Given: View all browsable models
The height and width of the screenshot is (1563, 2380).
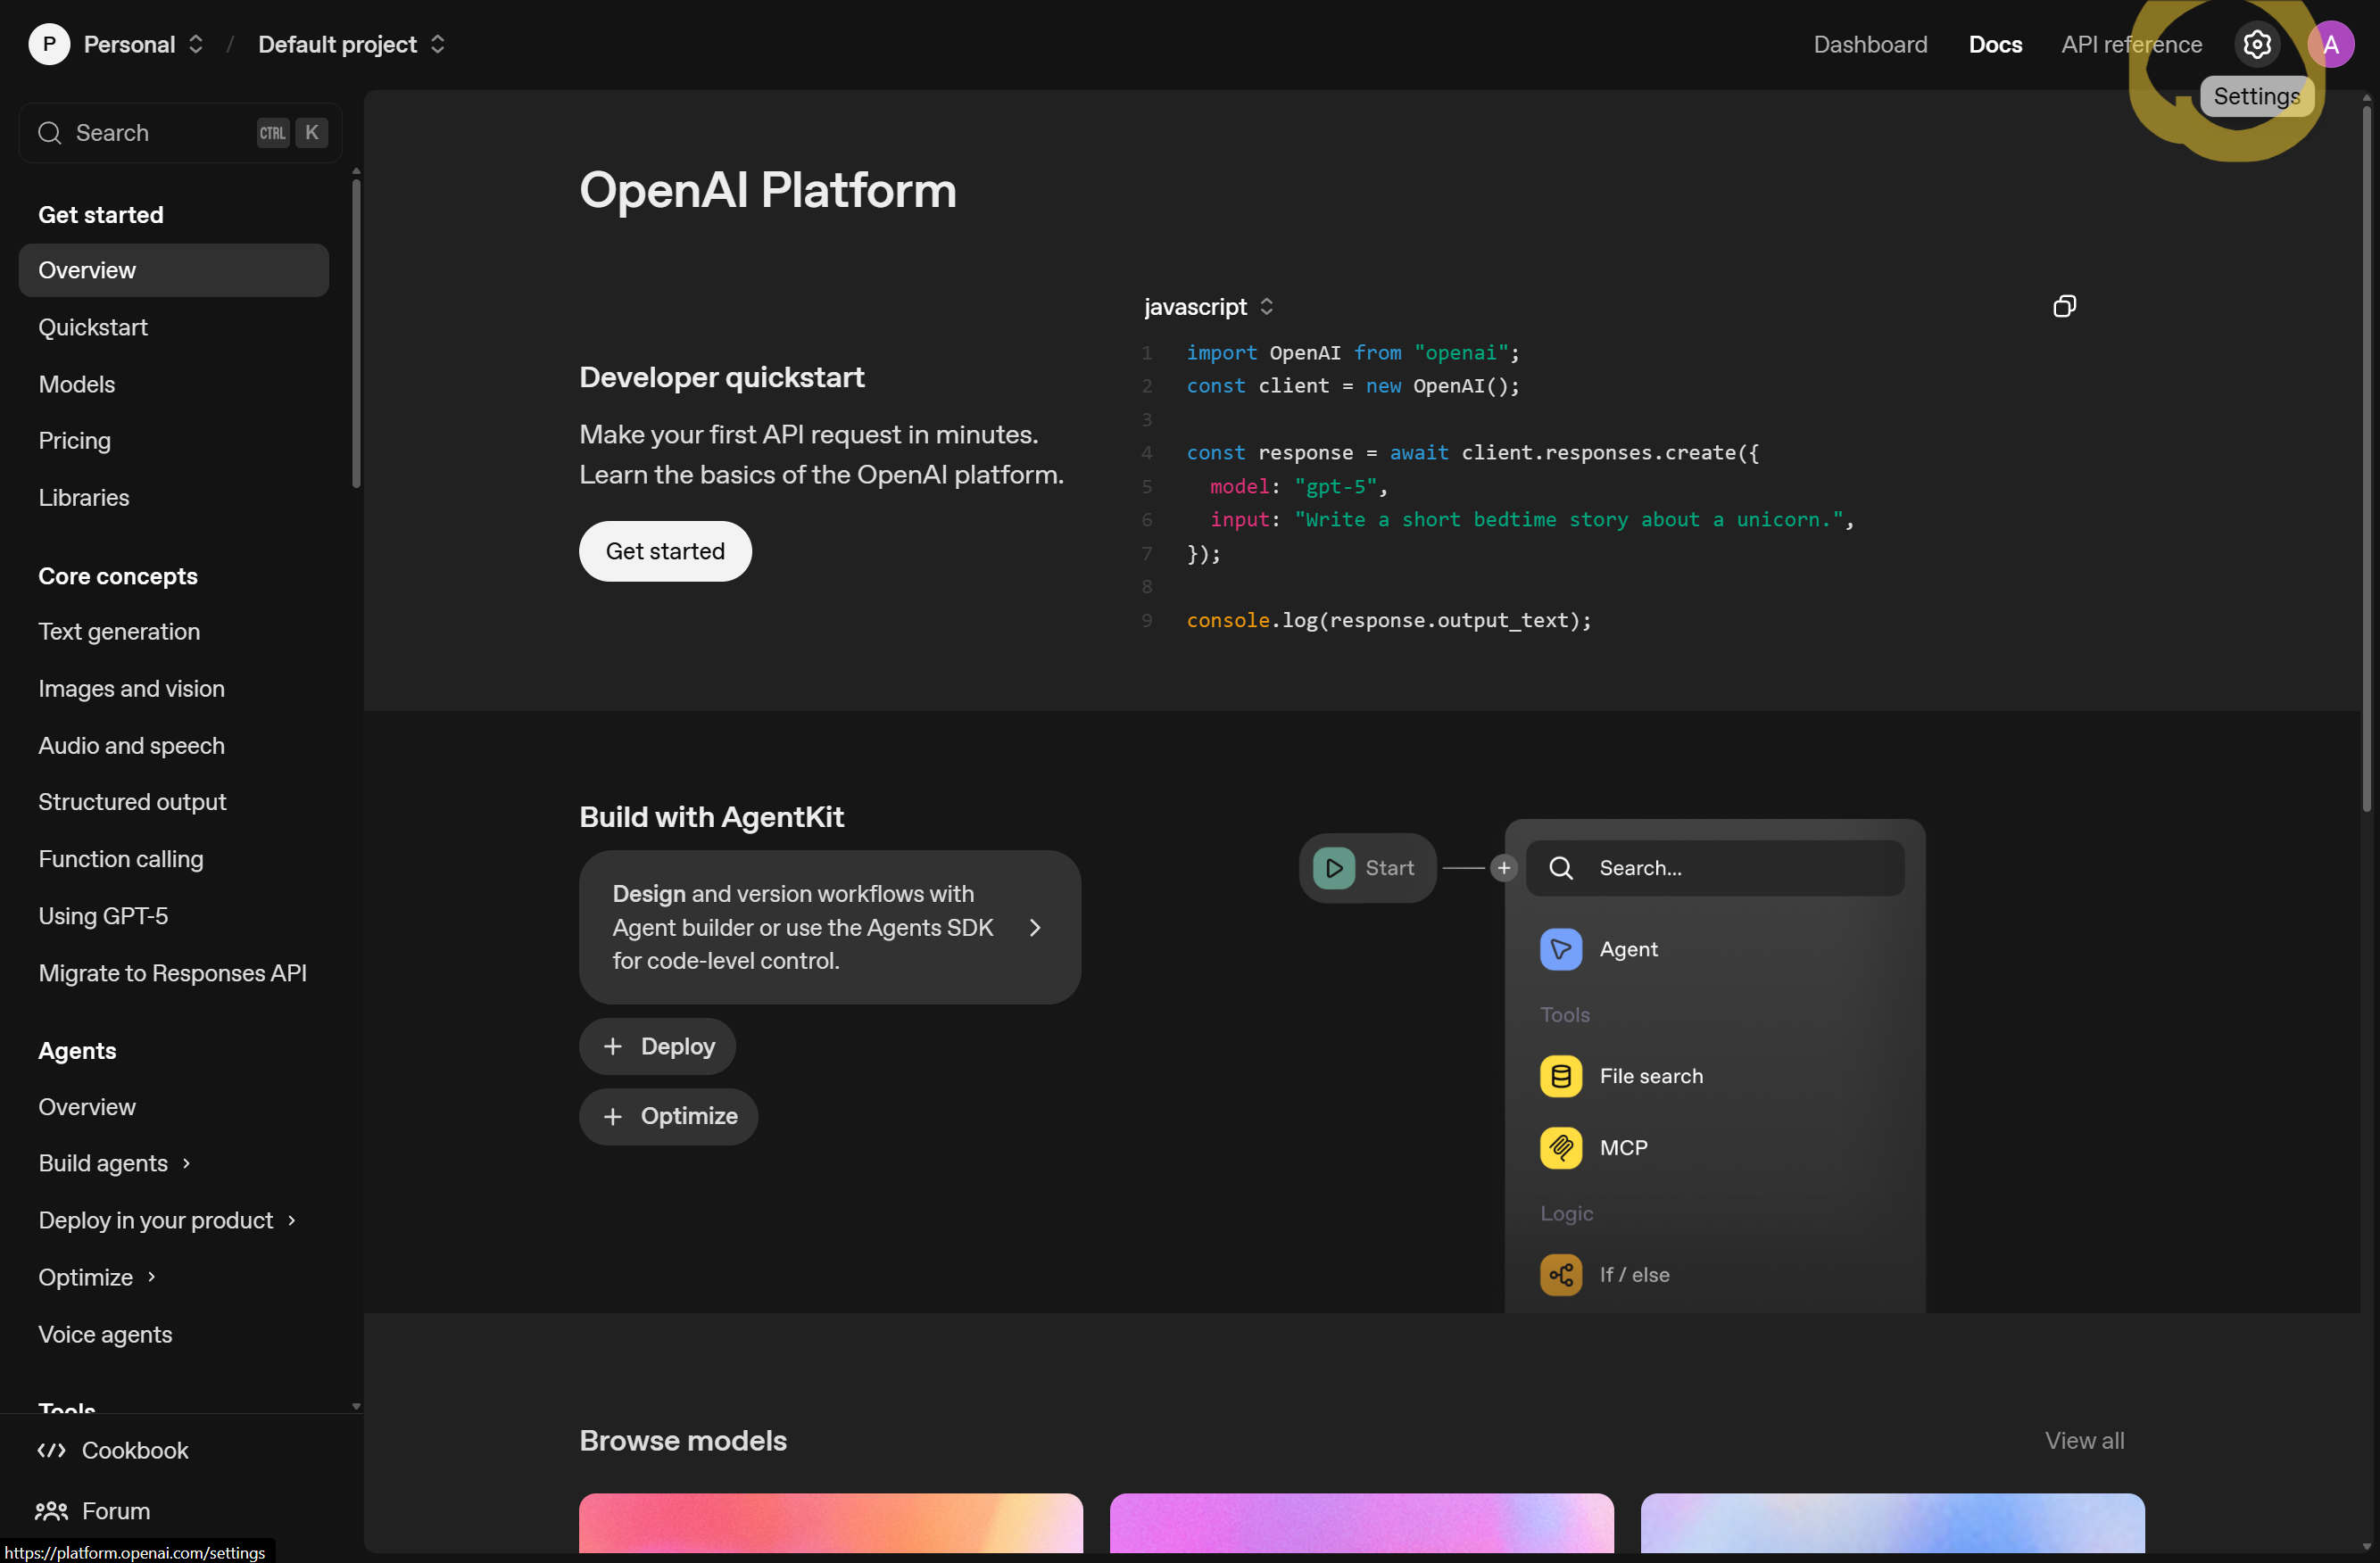Looking at the screenshot, I should click(x=2084, y=1440).
